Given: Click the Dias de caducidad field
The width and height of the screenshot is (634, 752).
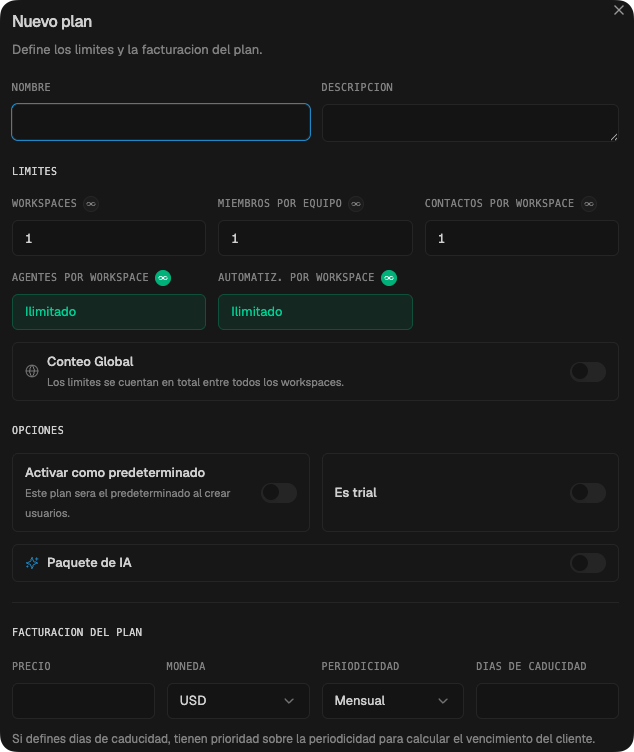Looking at the screenshot, I should pos(547,701).
